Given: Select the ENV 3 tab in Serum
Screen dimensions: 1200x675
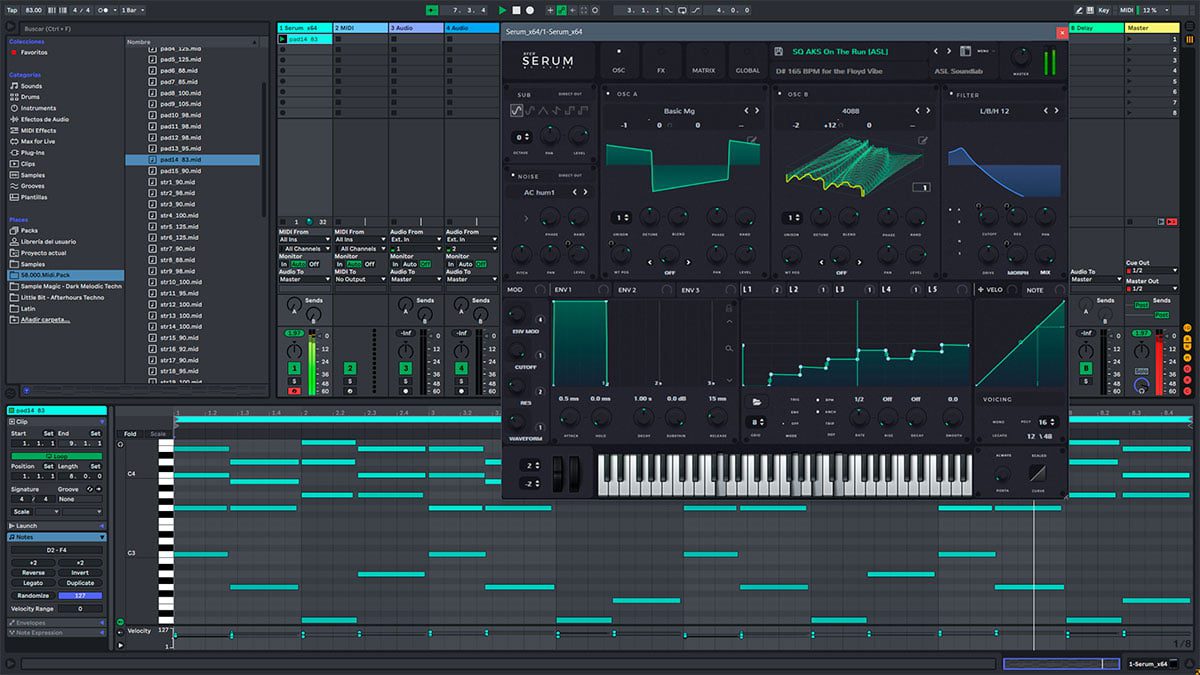Looking at the screenshot, I should coord(690,290).
